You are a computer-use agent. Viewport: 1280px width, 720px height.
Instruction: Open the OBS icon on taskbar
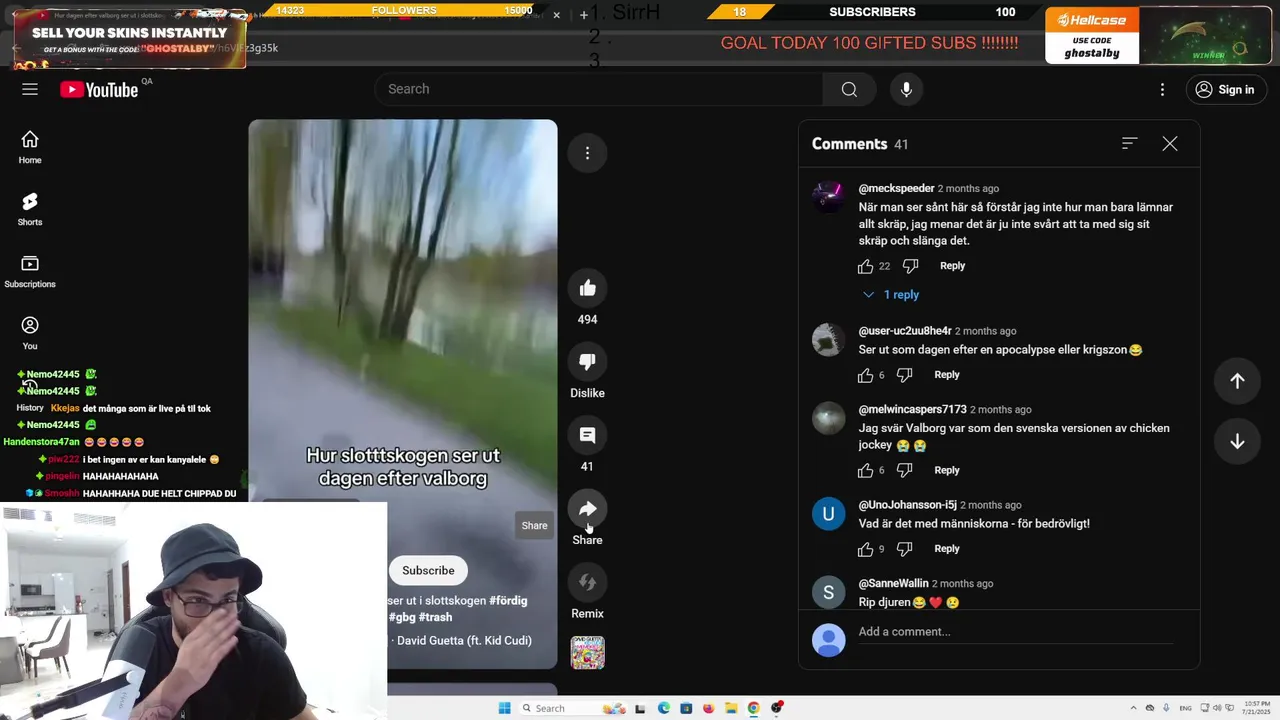(776, 708)
